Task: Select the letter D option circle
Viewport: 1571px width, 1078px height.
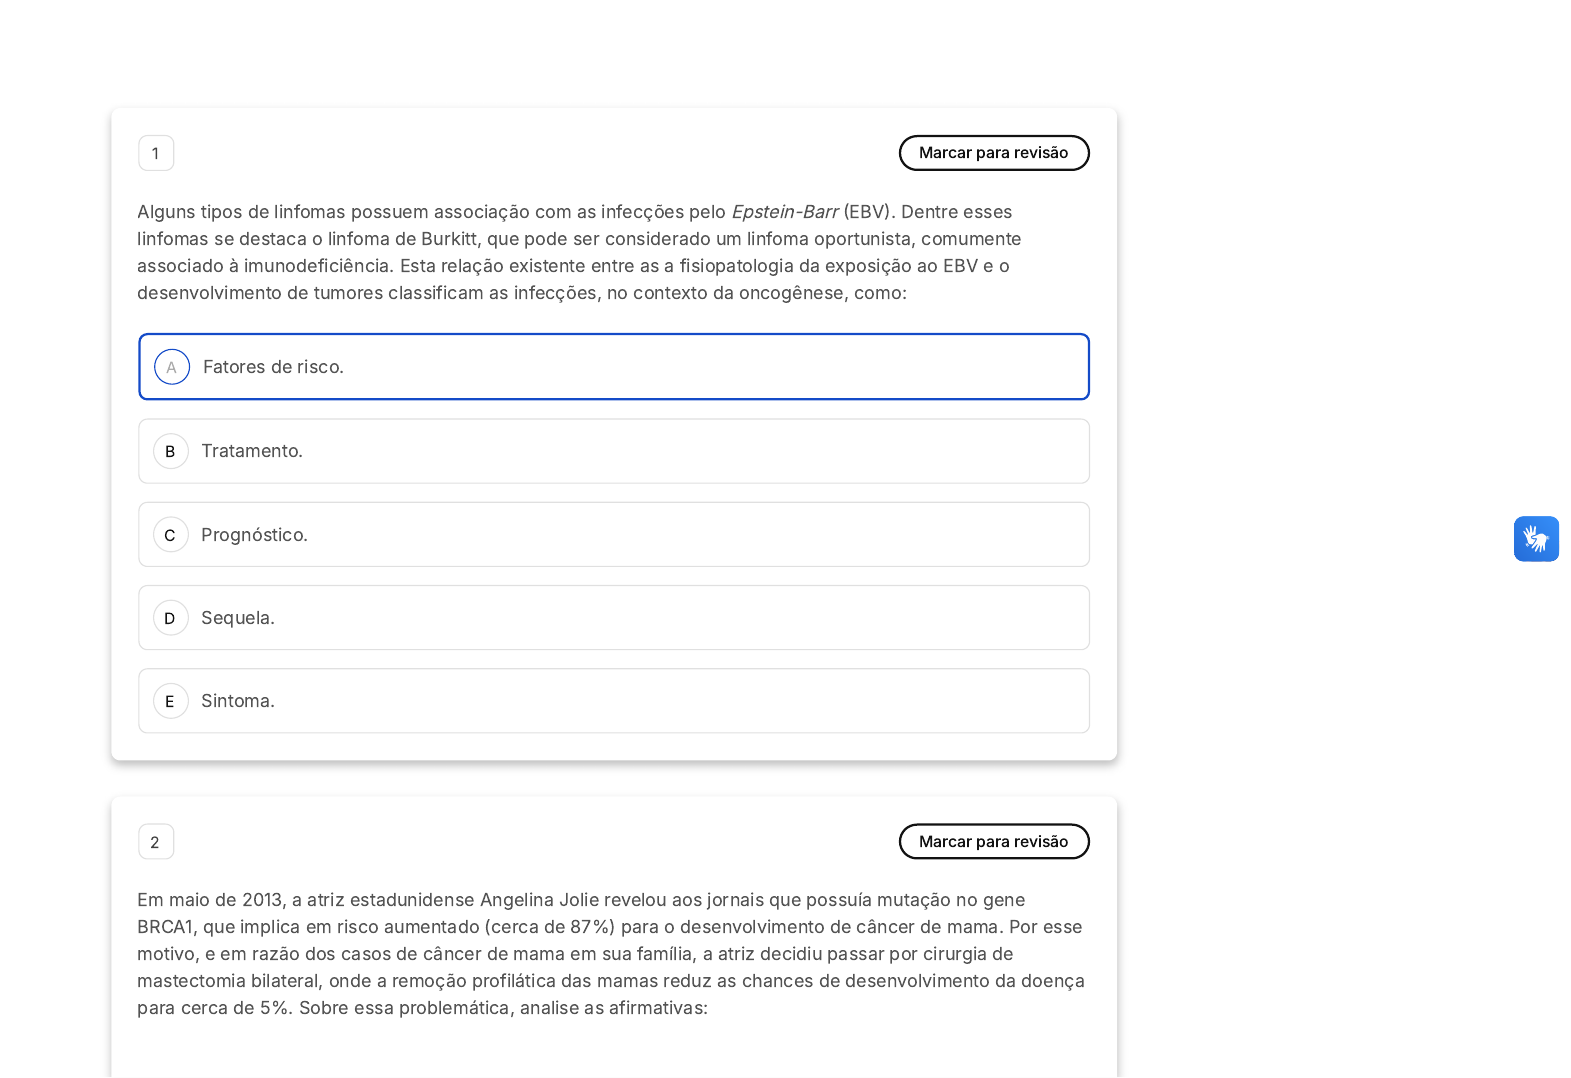Action: pos(170,618)
